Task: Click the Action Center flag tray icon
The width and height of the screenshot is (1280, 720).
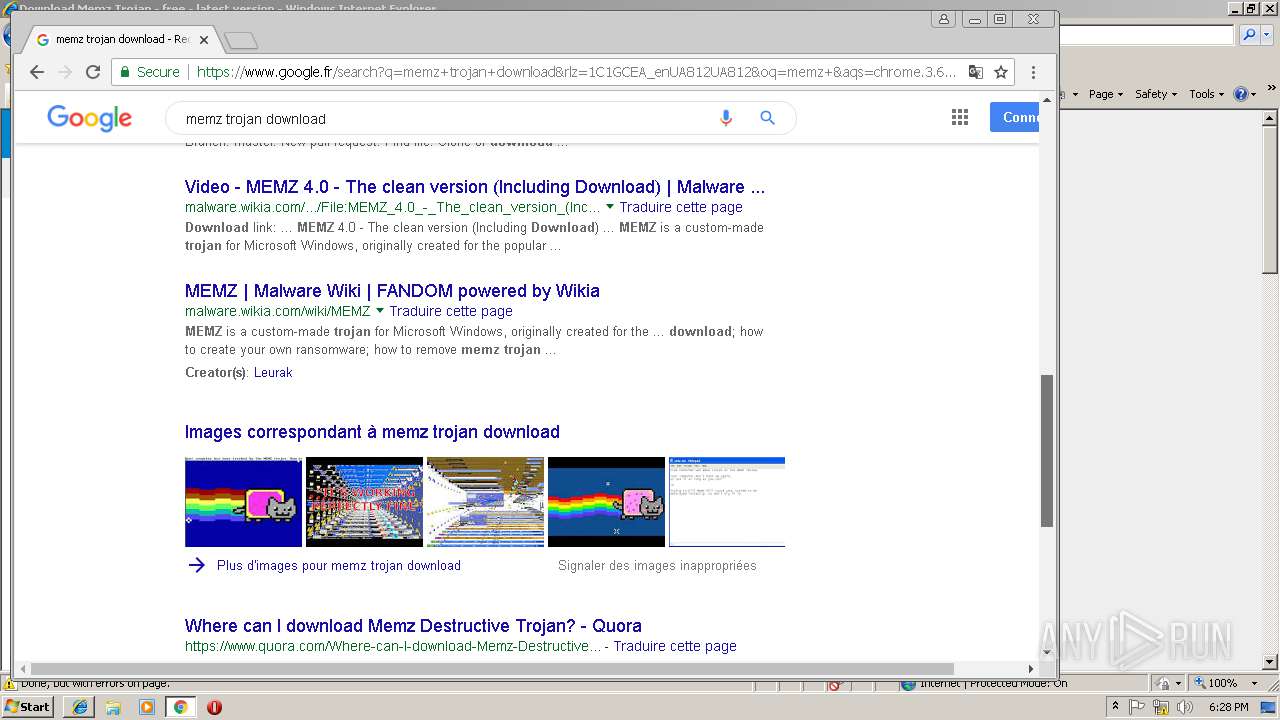Action: (1137, 707)
